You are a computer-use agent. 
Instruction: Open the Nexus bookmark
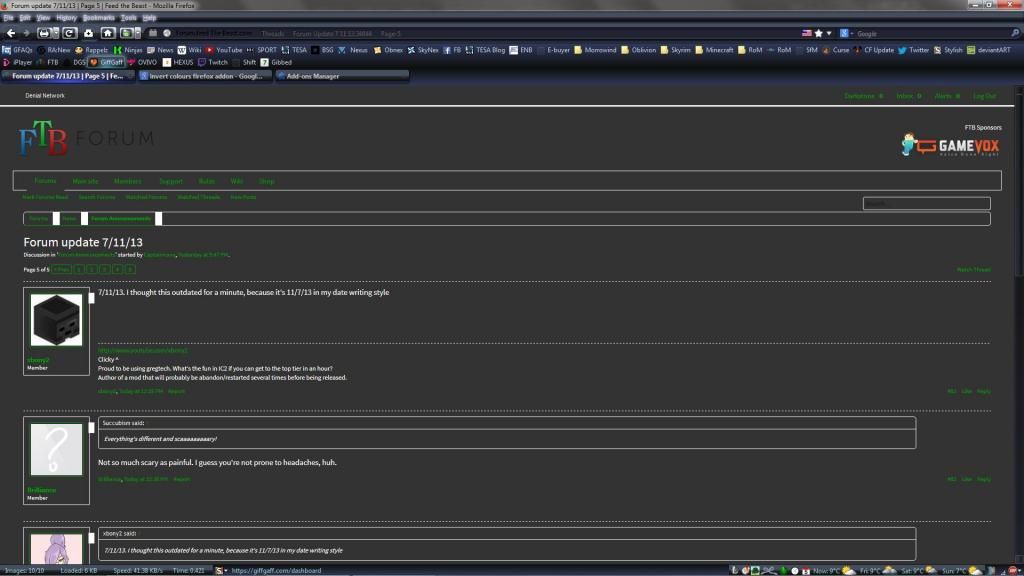(353, 50)
